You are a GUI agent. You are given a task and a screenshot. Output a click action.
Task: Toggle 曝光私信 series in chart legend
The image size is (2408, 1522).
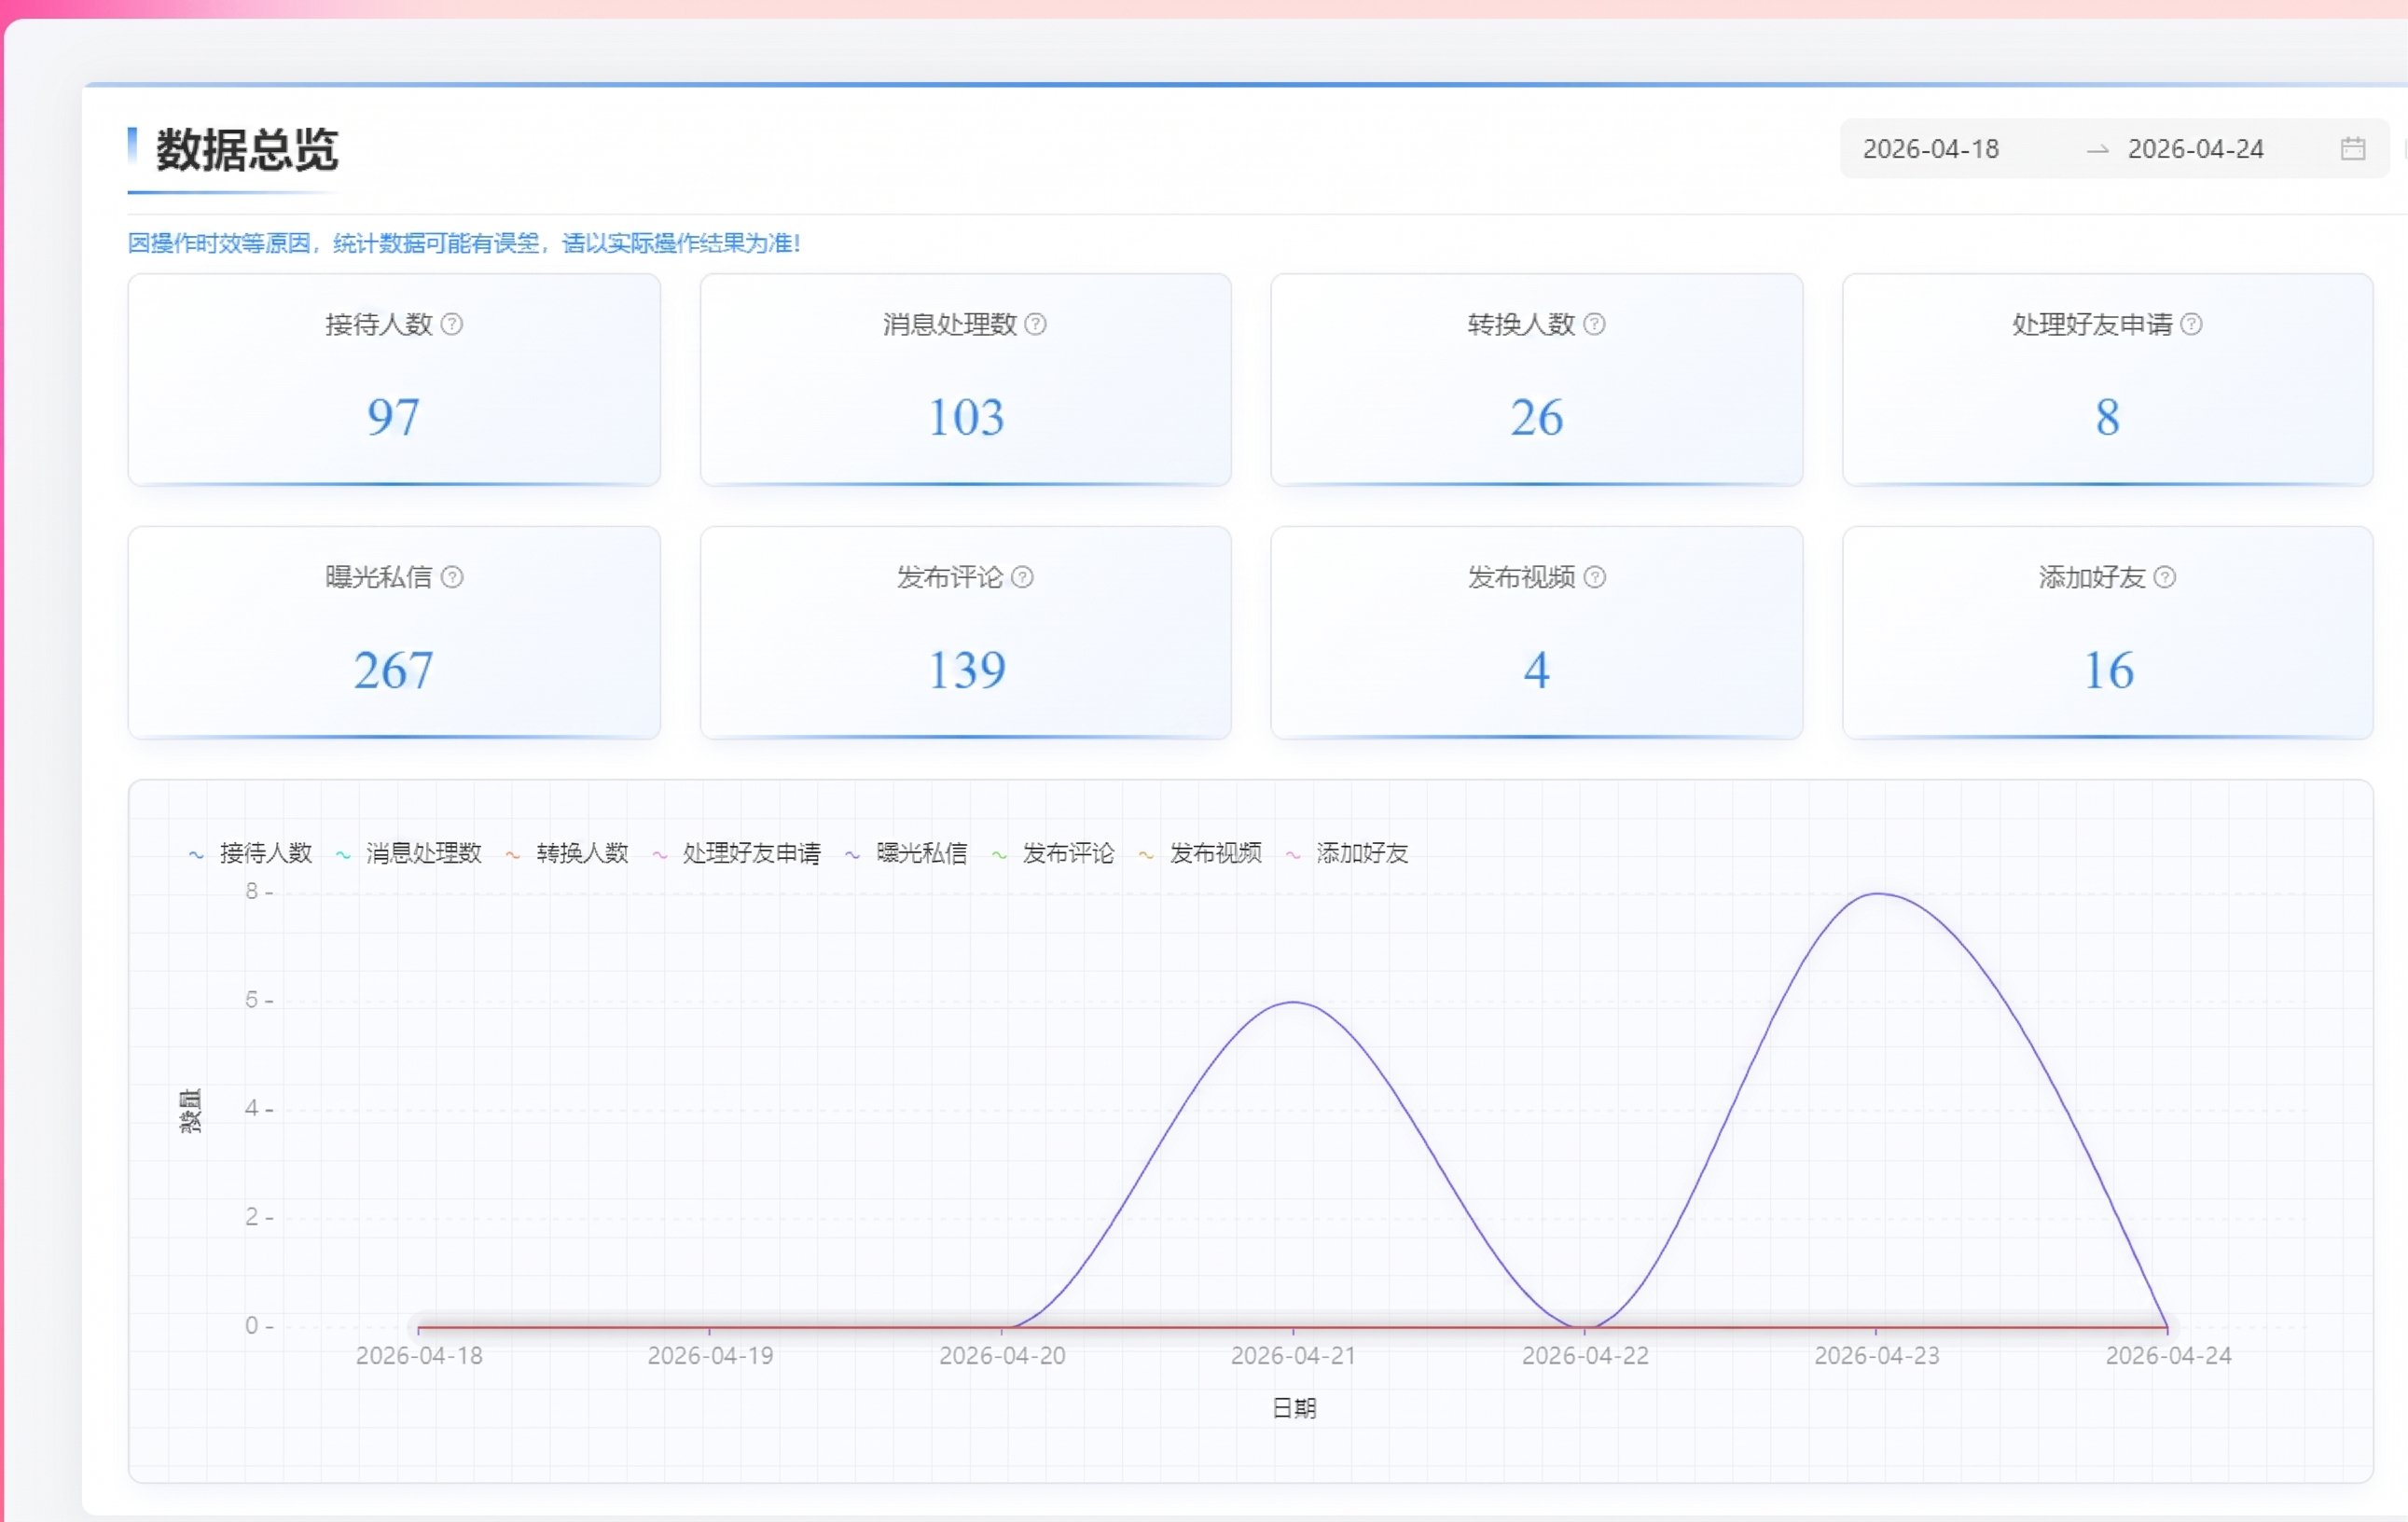point(906,853)
